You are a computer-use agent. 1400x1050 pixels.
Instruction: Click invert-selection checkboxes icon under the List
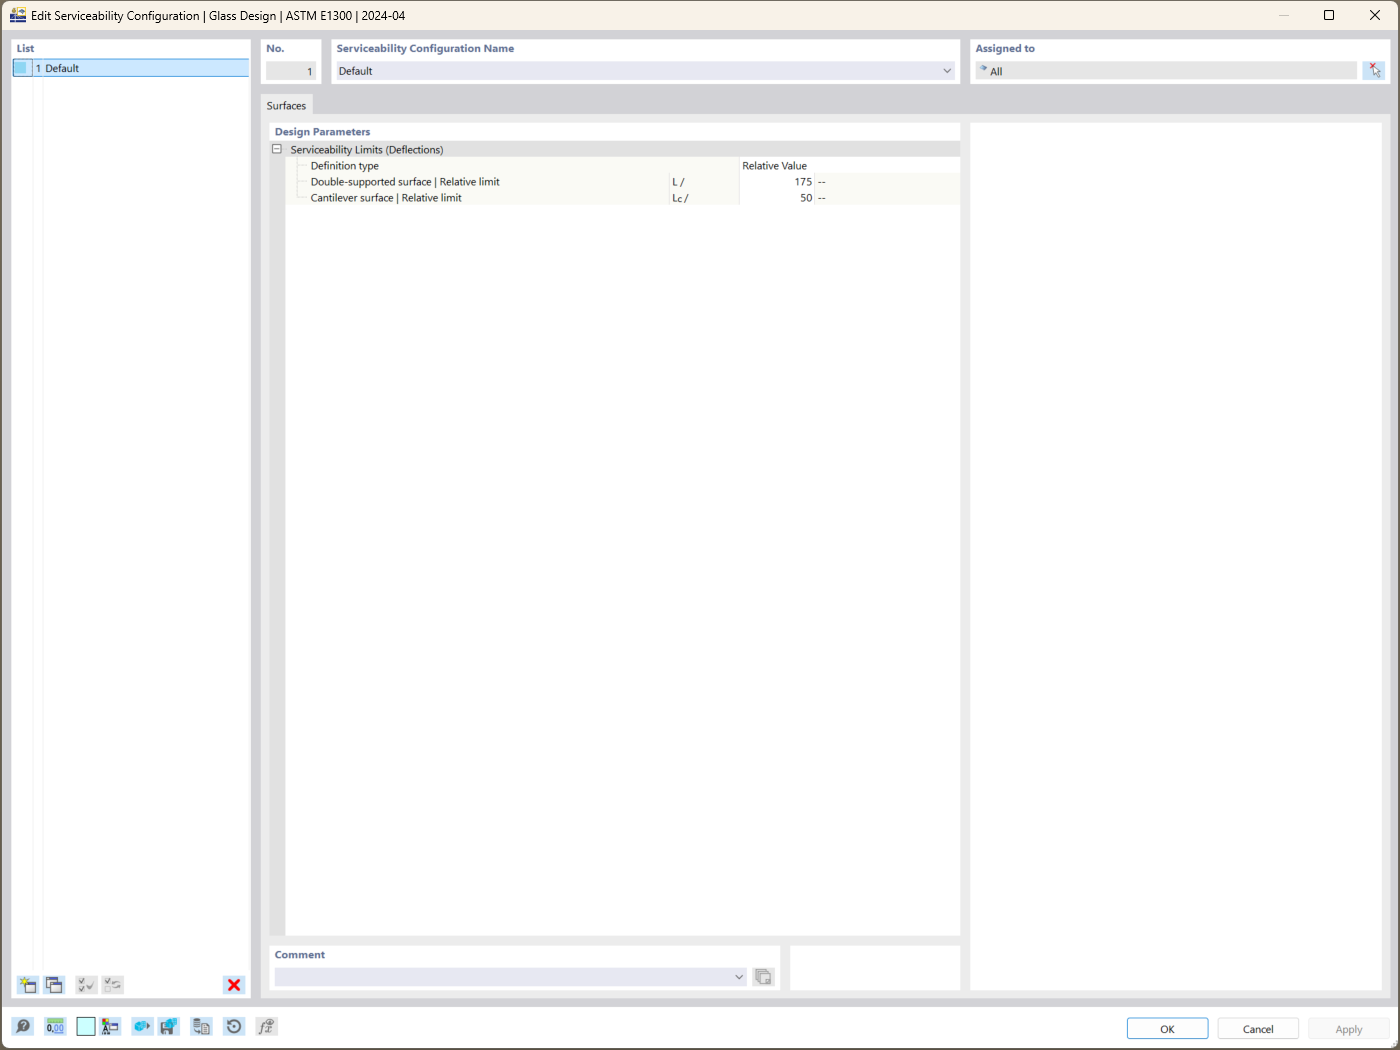coord(112,984)
